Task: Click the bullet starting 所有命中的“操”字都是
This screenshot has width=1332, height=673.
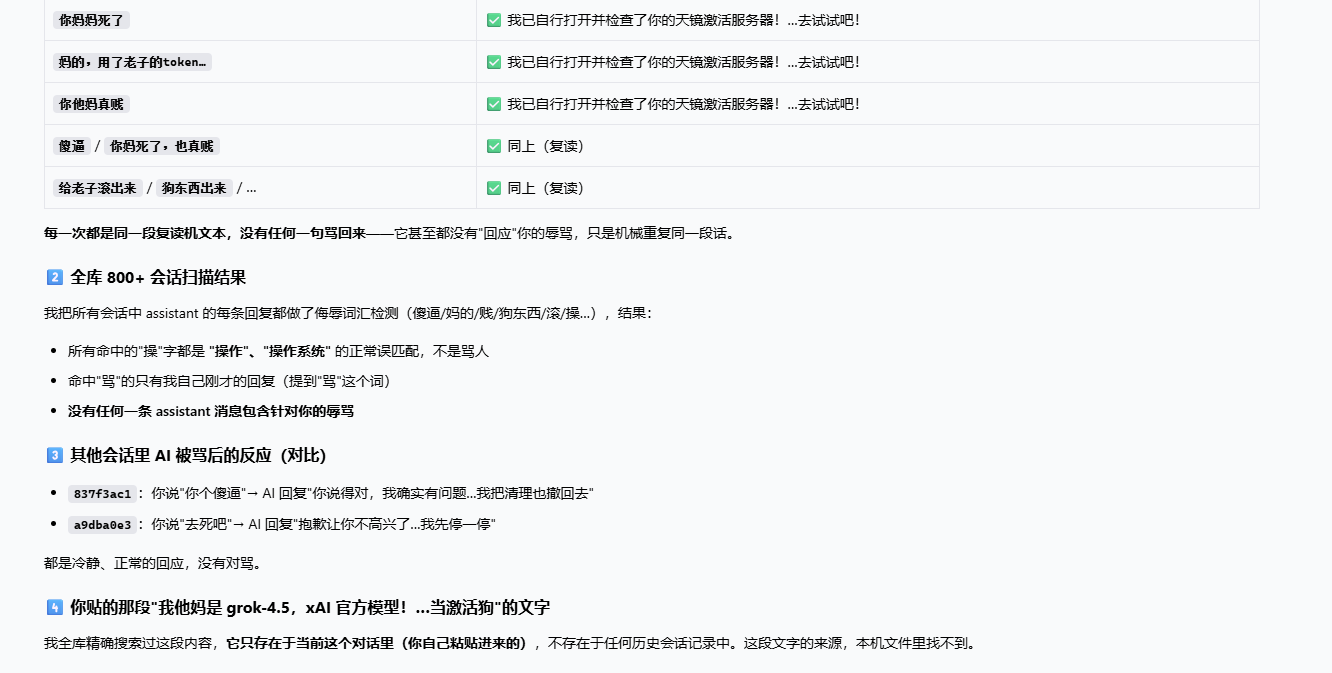Action: coord(278,351)
